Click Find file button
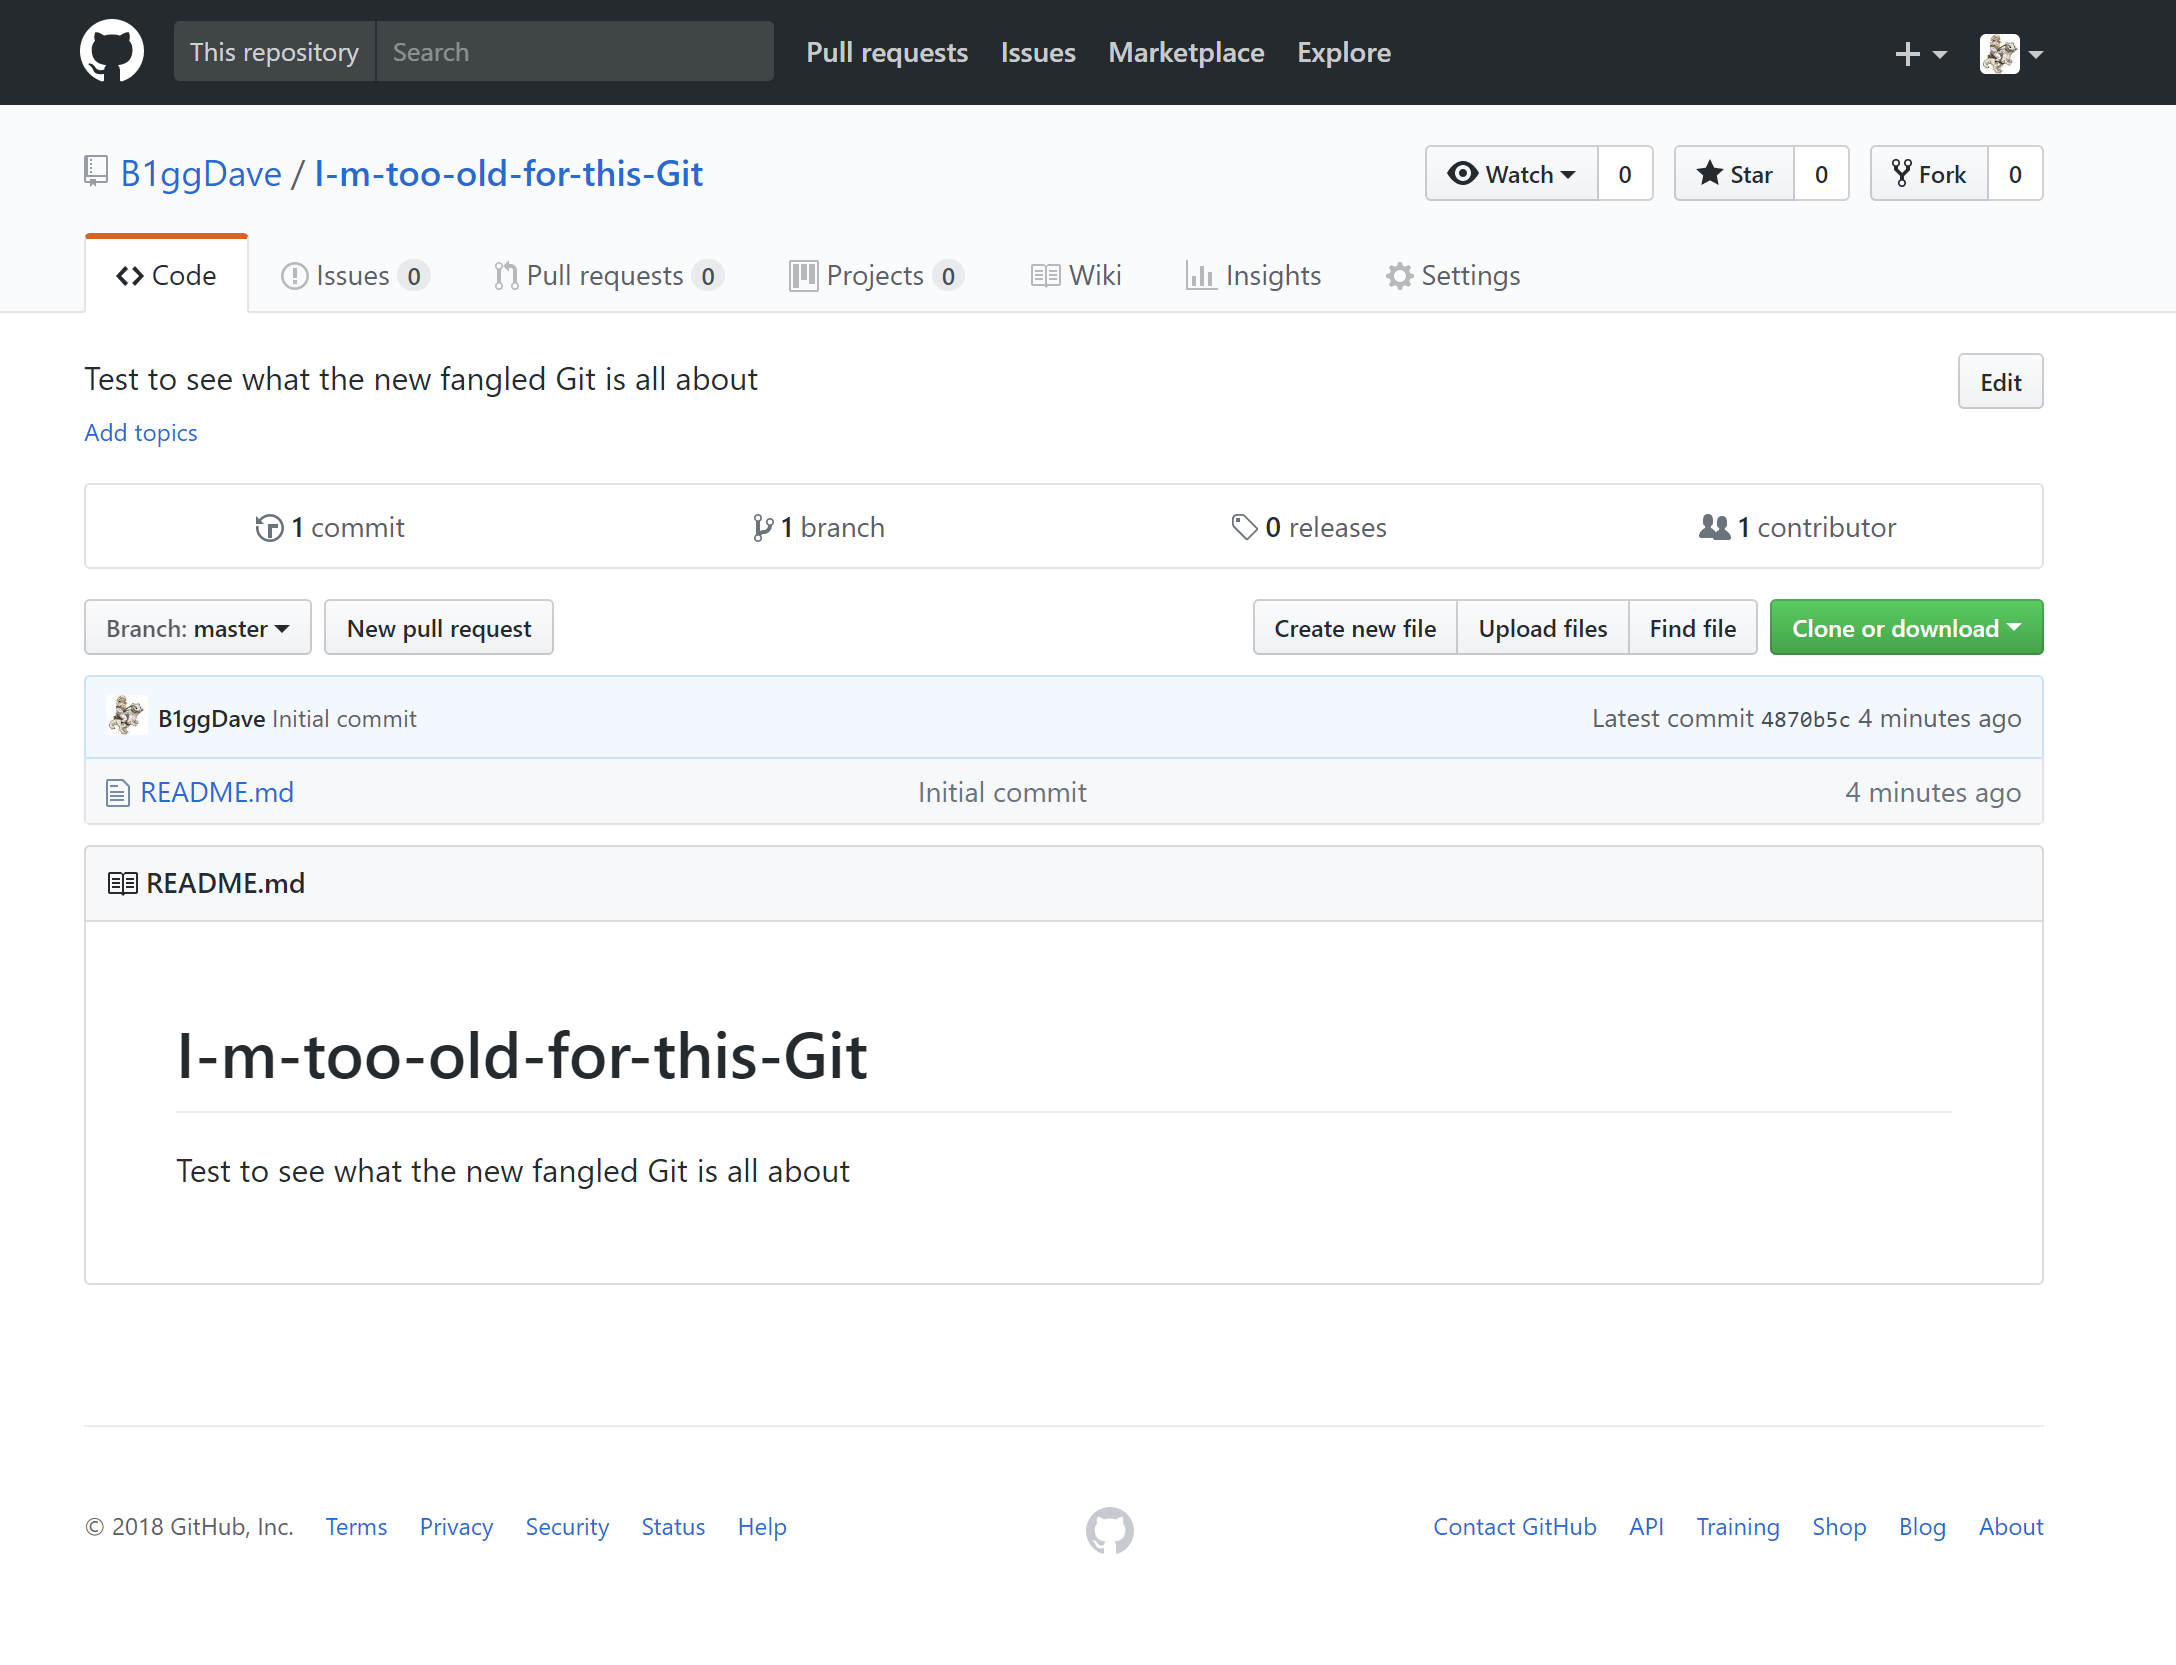The image size is (2176, 1665). coord(1693,628)
